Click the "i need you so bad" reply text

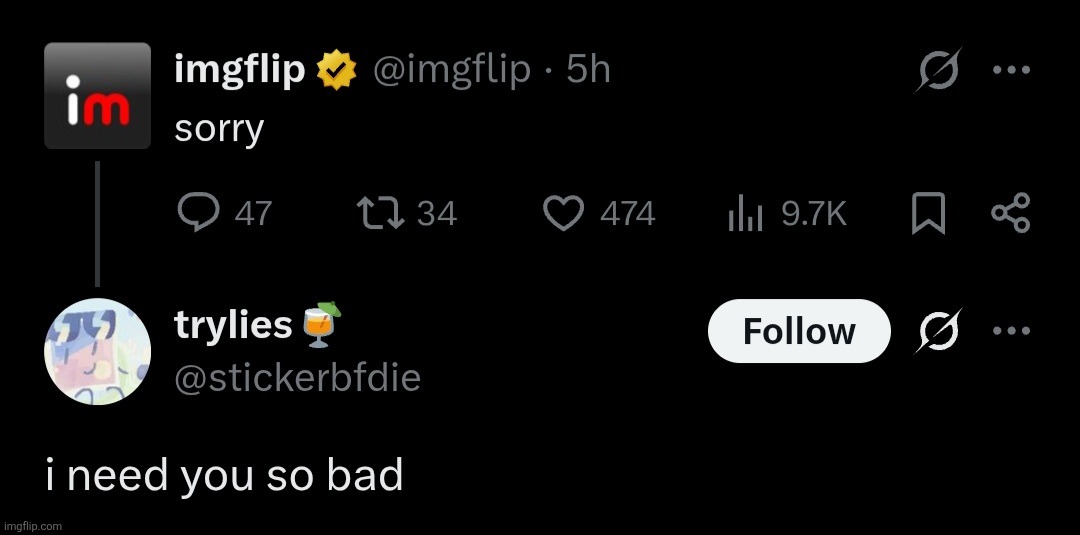(x=224, y=475)
